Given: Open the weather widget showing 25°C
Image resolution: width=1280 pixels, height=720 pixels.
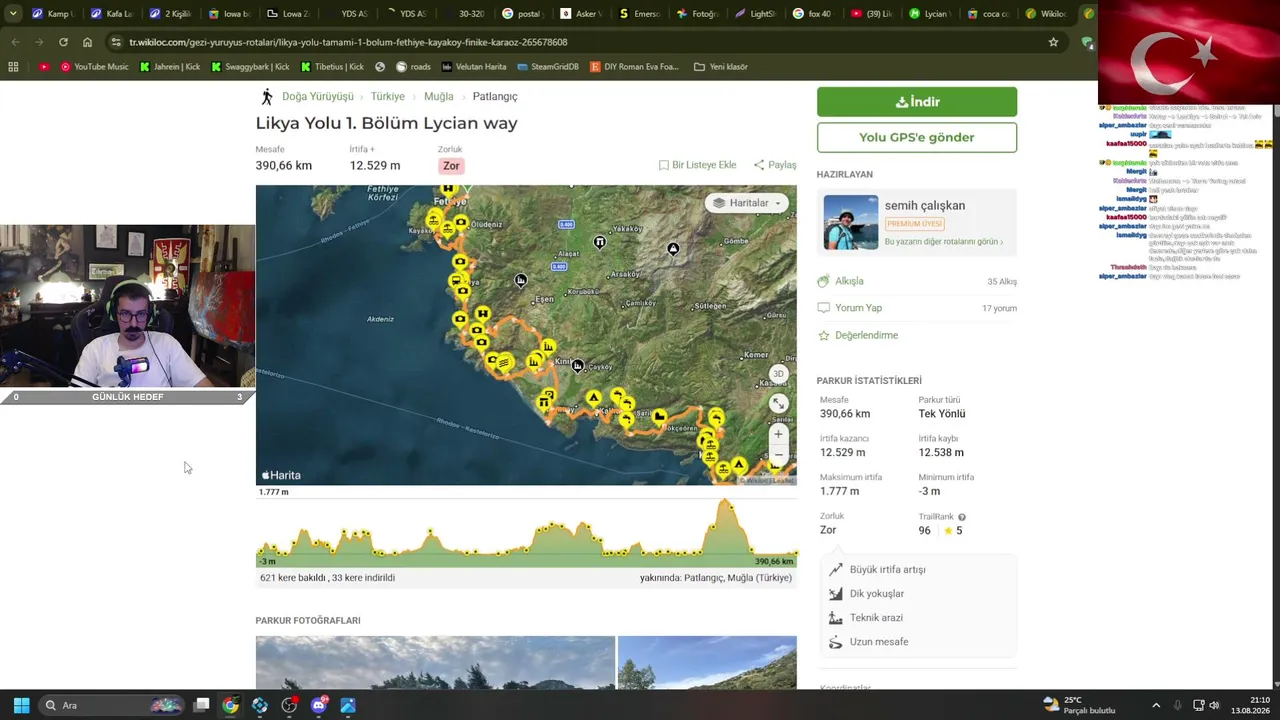Looking at the screenshot, I should (x=1079, y=705).
